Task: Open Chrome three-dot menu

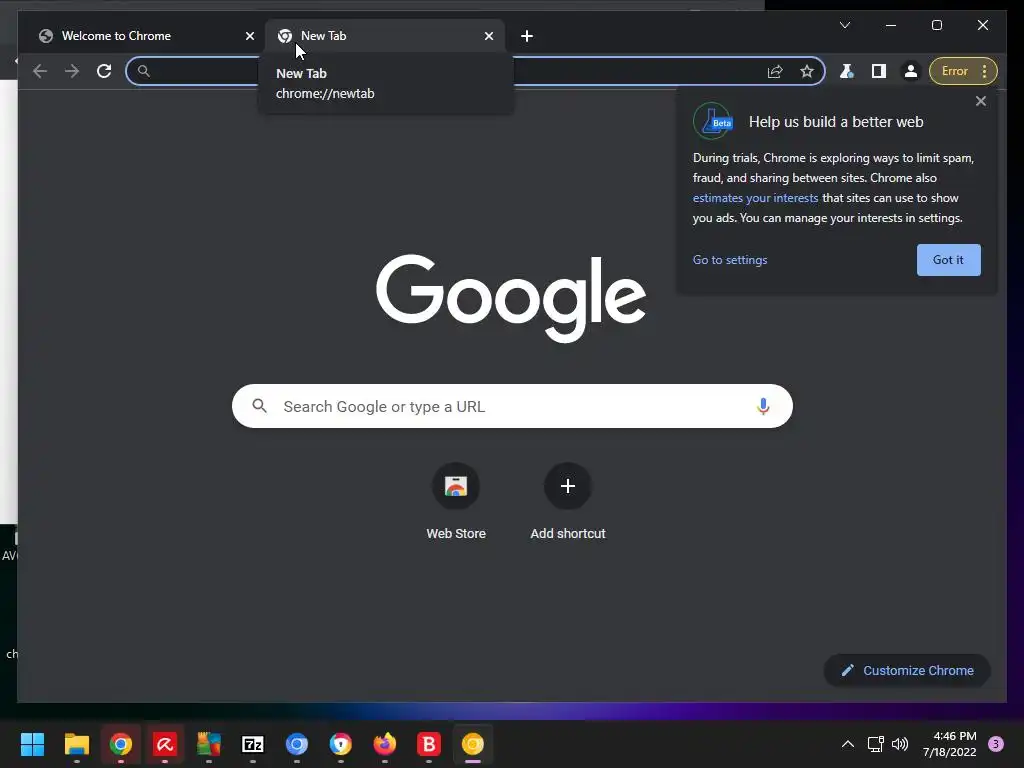Action: coord(985,71)
